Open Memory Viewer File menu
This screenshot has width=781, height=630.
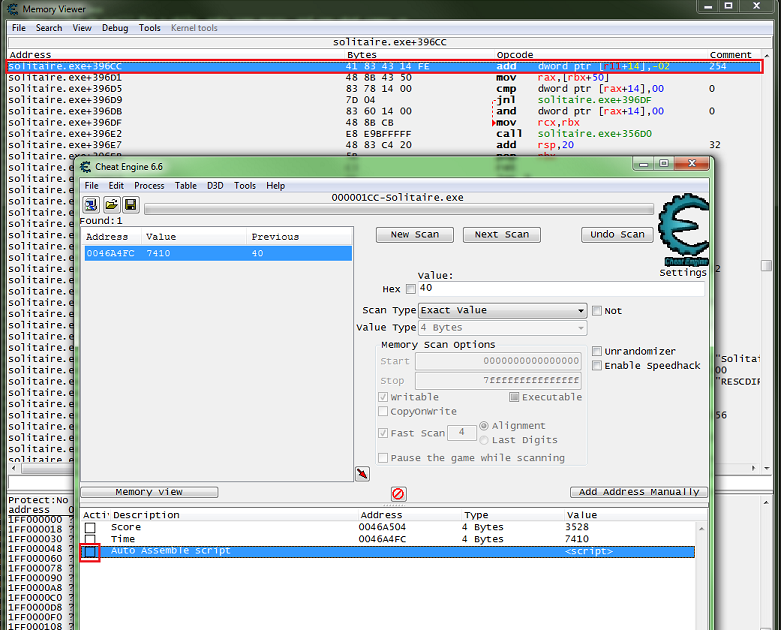[x=19, y=28]
